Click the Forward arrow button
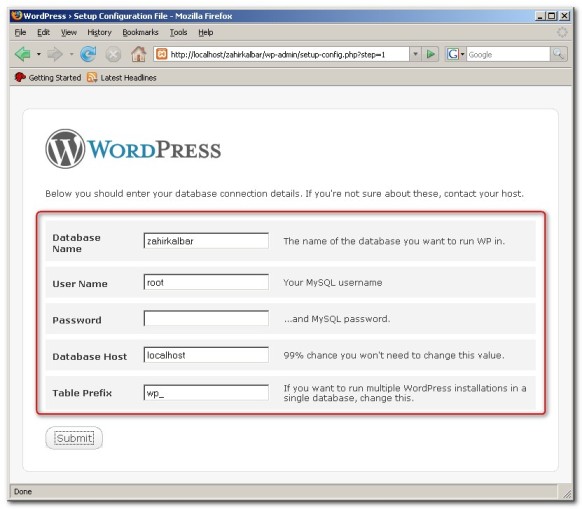The height and width of the screenshot is (509, 582). click(x=55, y=54)
